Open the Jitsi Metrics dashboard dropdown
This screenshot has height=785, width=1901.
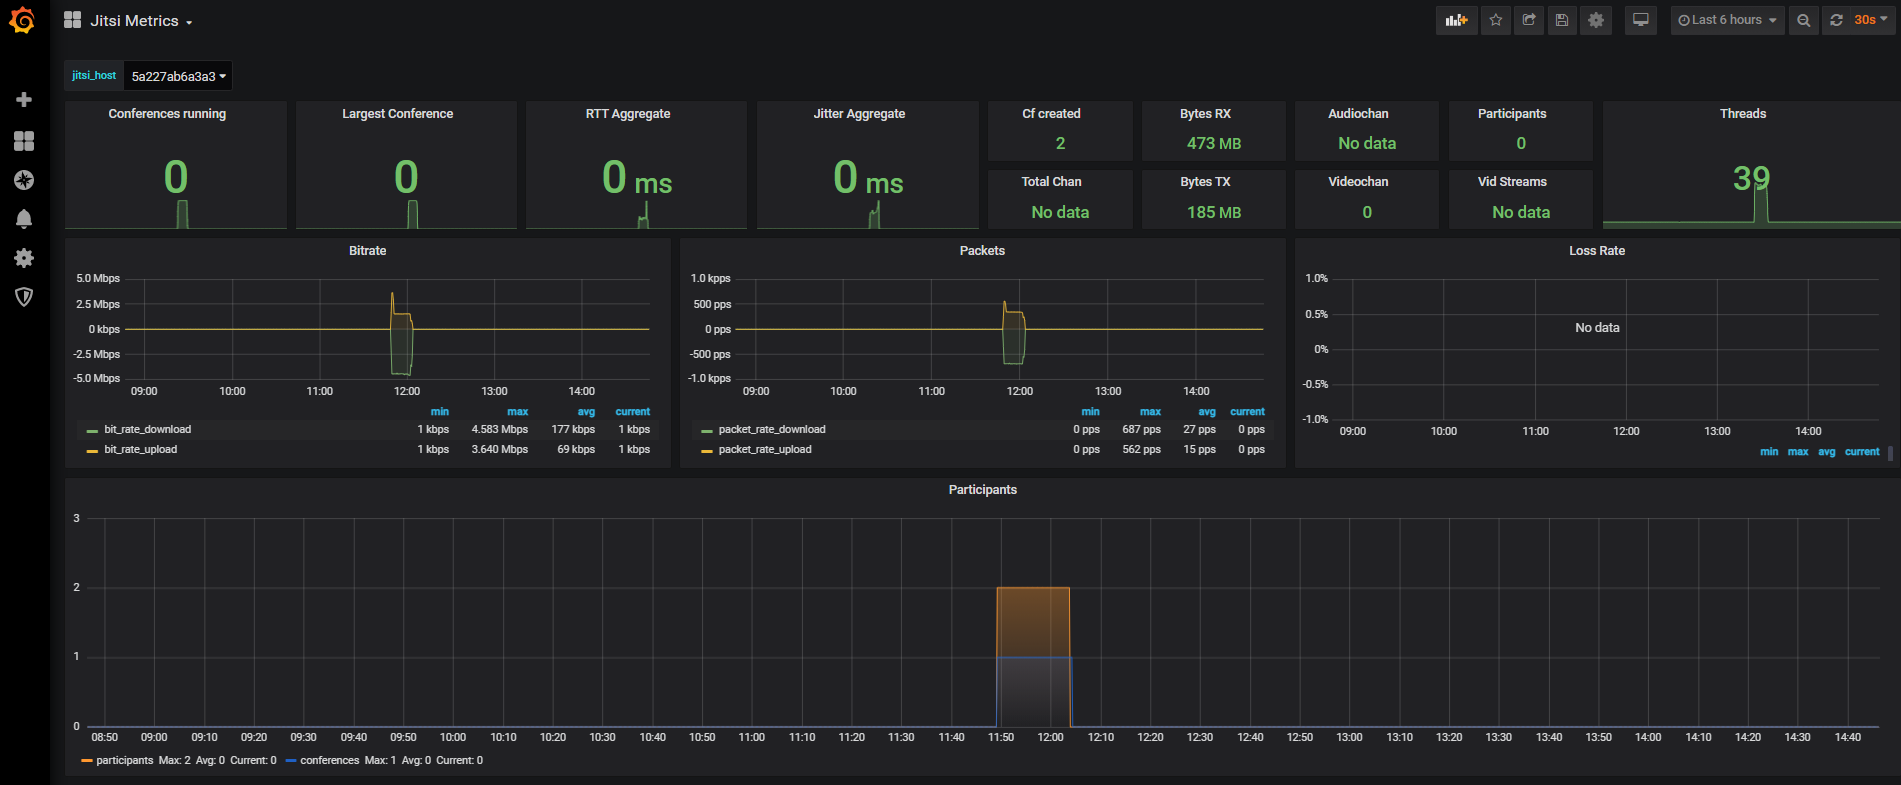point(141,21)
